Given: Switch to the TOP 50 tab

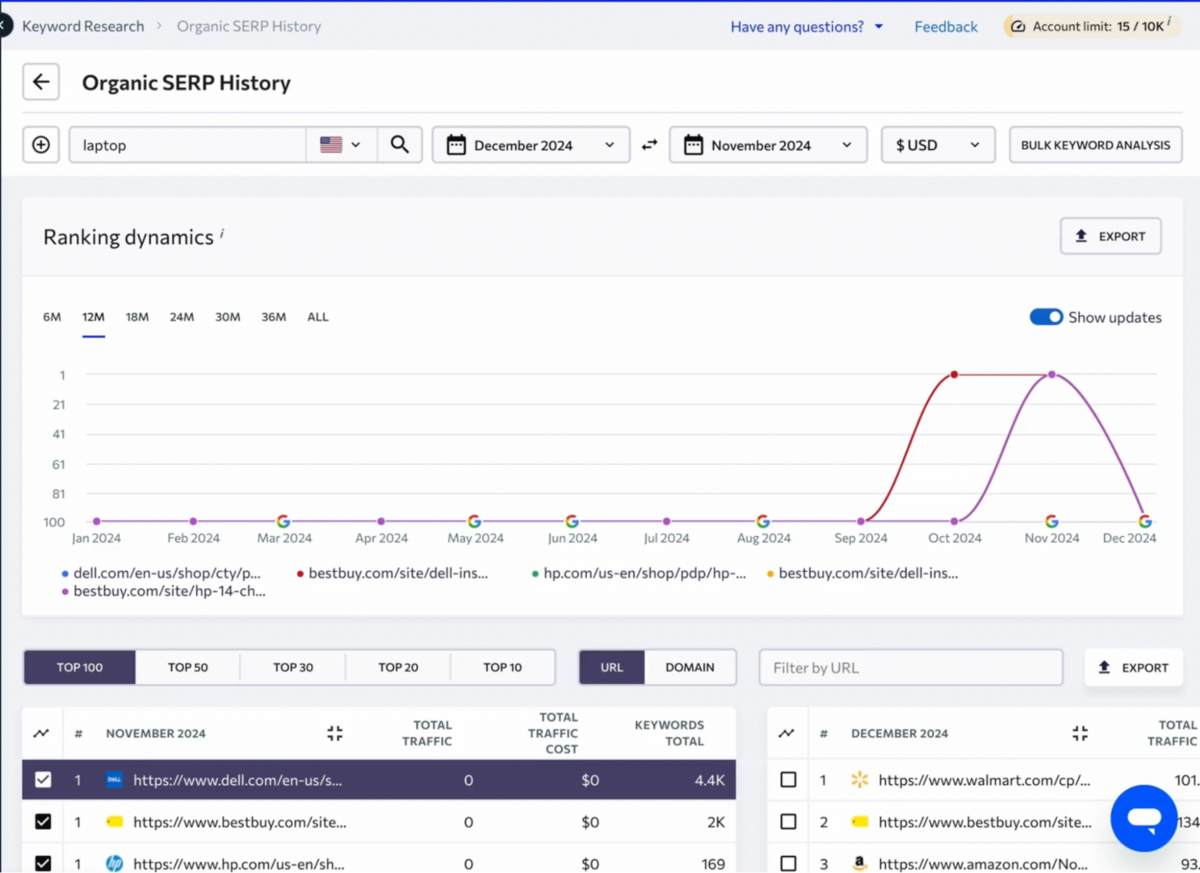Looking at the screenshot, I should tap(188, 667).
